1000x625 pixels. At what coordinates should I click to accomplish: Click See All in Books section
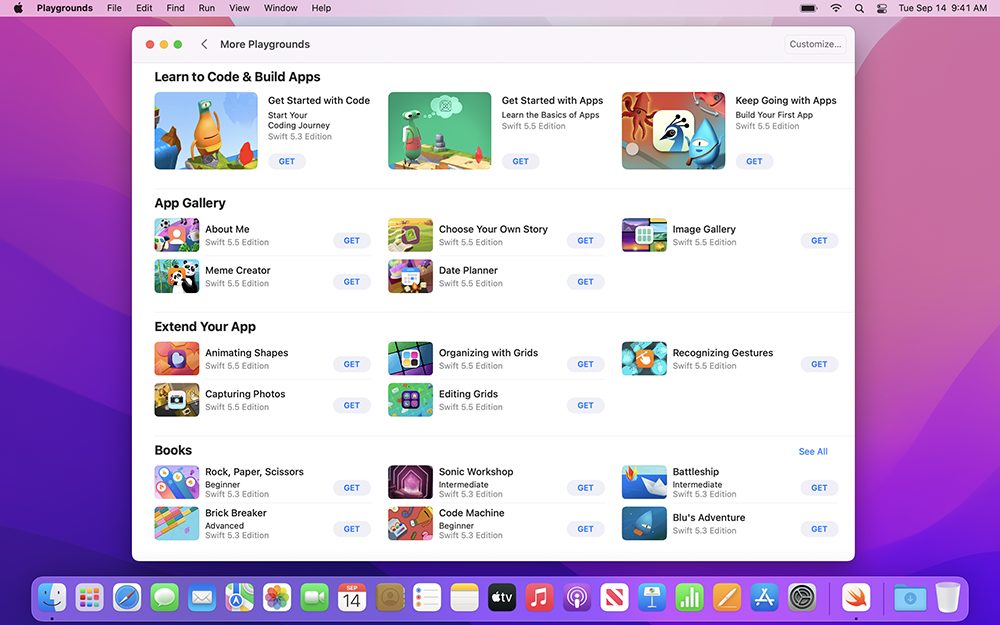point(812,452)
